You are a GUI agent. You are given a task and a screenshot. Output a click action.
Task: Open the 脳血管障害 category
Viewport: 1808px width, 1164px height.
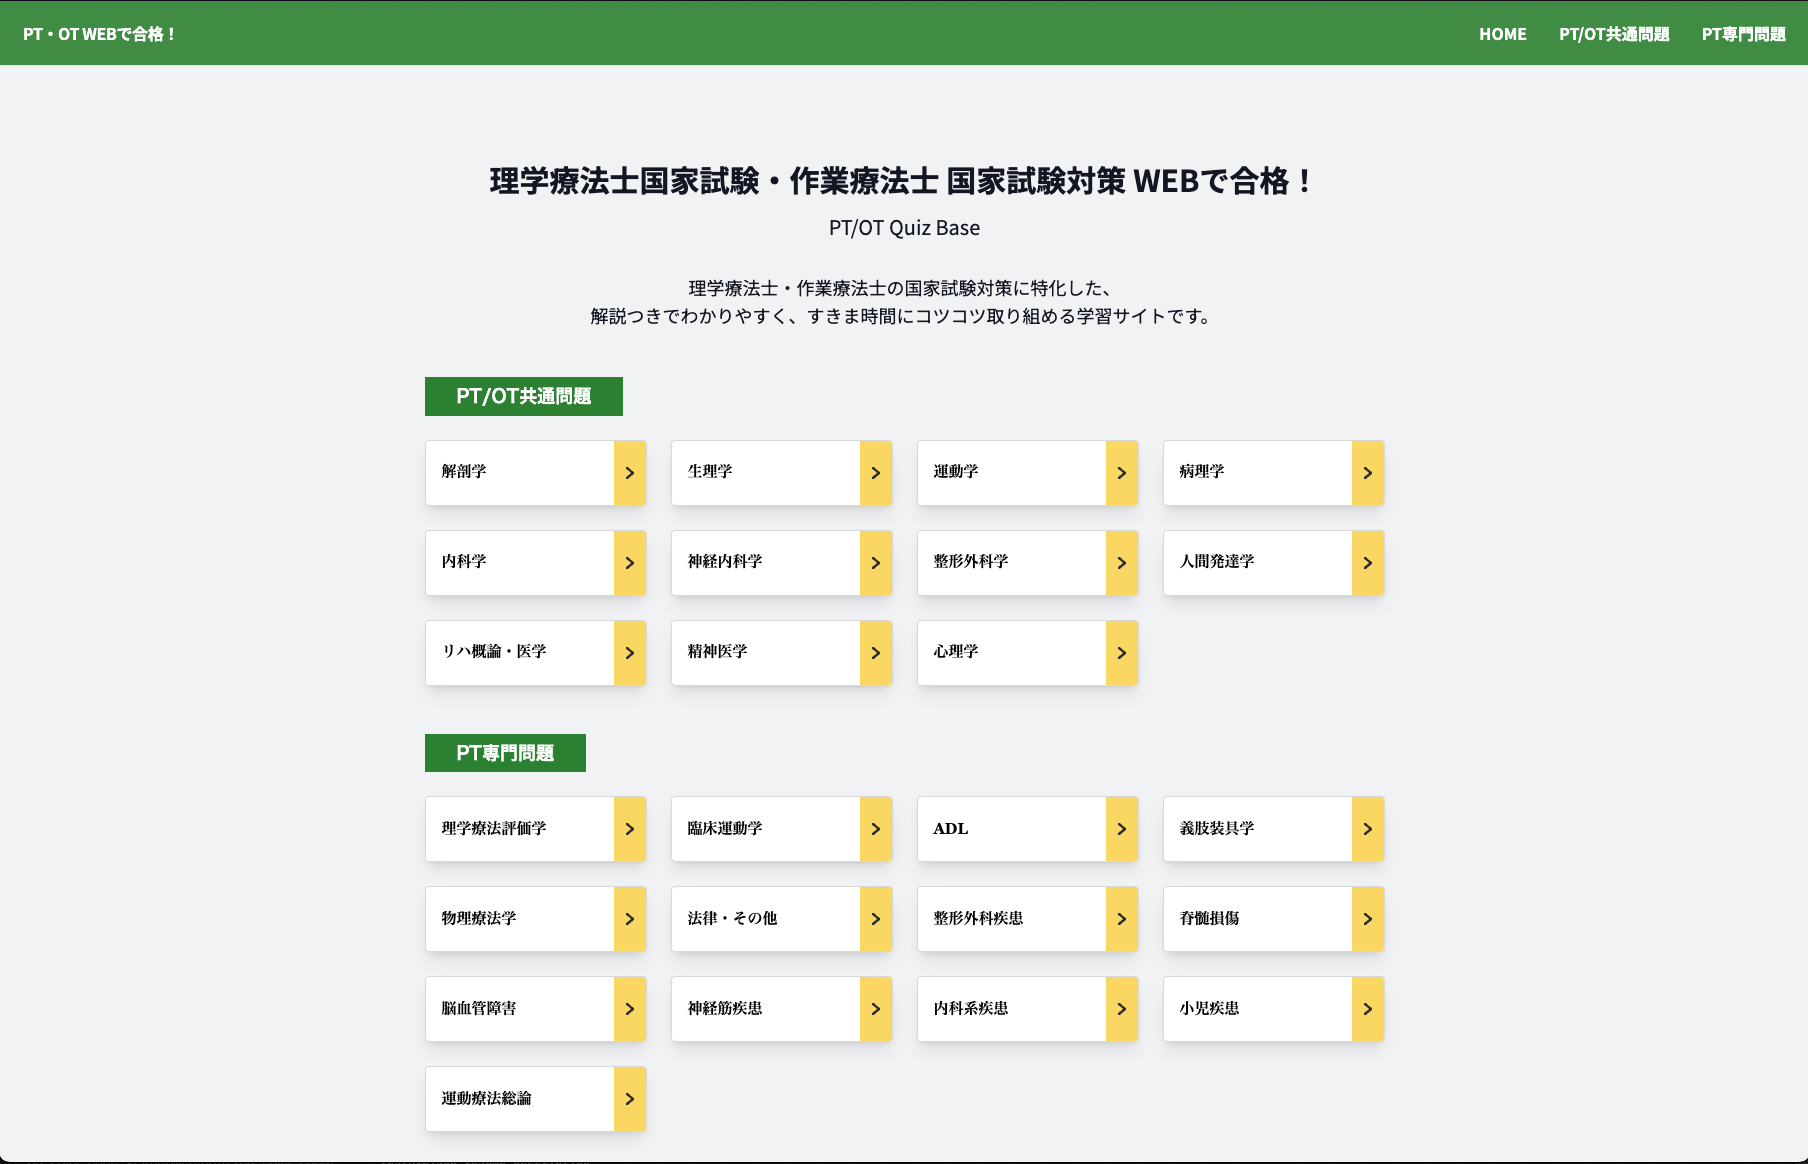[536, 1009]
